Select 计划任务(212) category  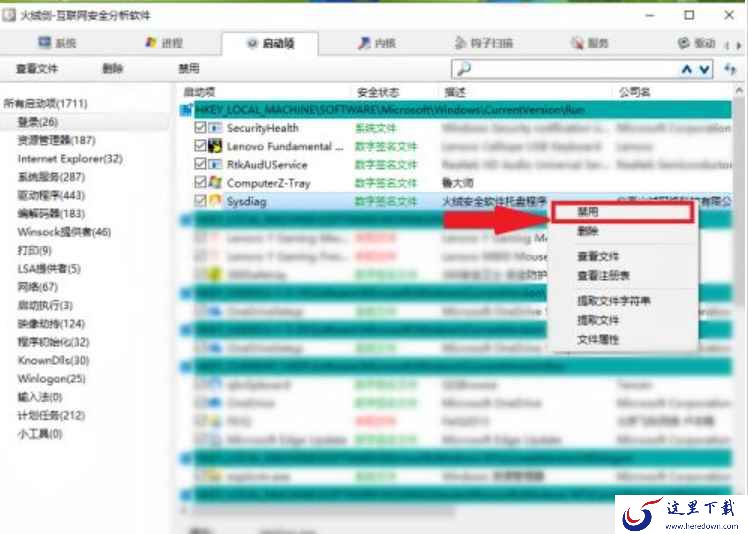[51, 415]
